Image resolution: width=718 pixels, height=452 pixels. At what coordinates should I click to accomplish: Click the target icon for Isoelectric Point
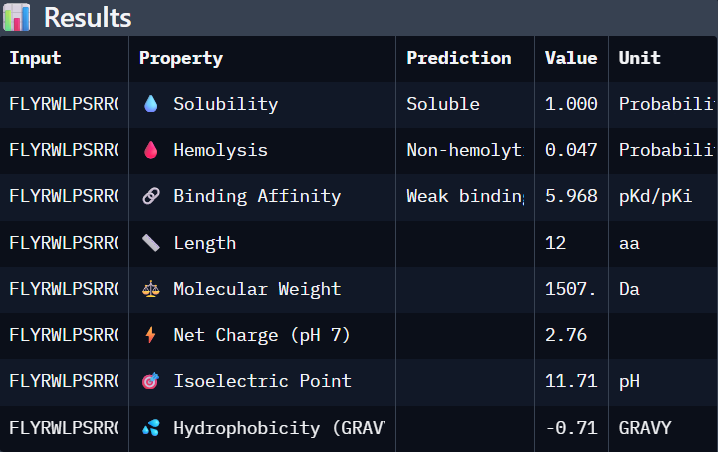point(151,381)
